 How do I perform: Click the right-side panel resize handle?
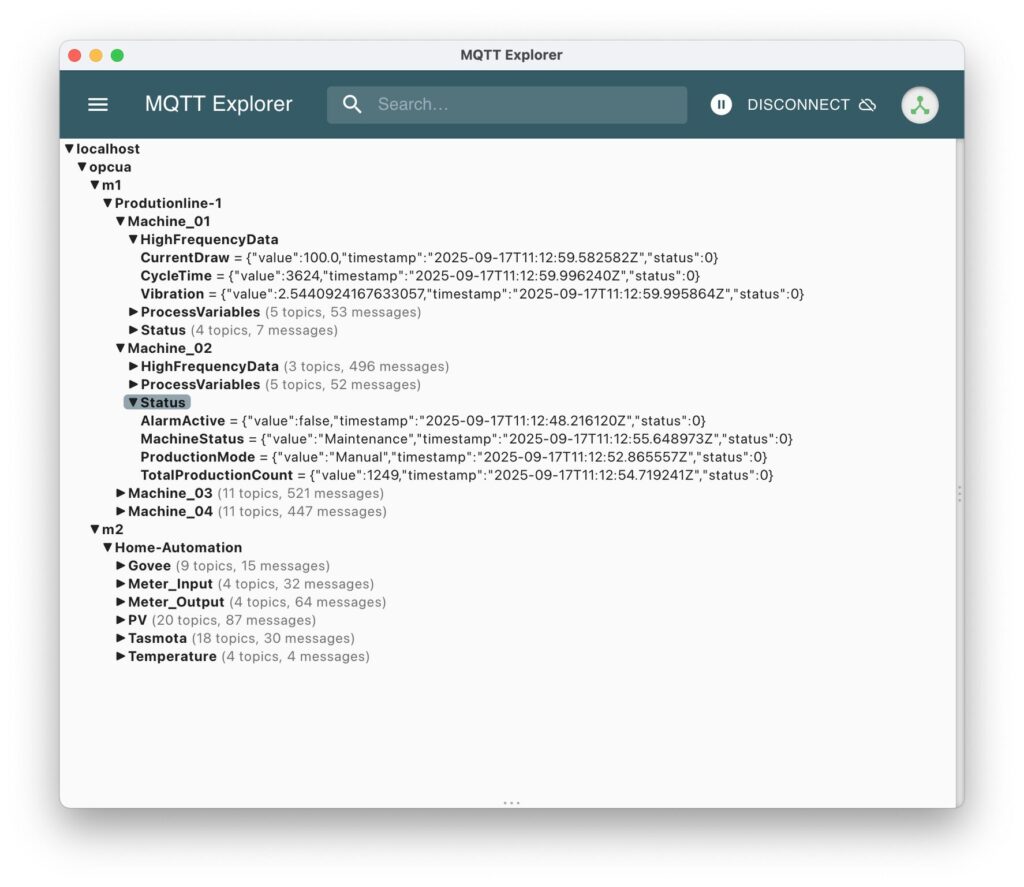tap(959, 493)
